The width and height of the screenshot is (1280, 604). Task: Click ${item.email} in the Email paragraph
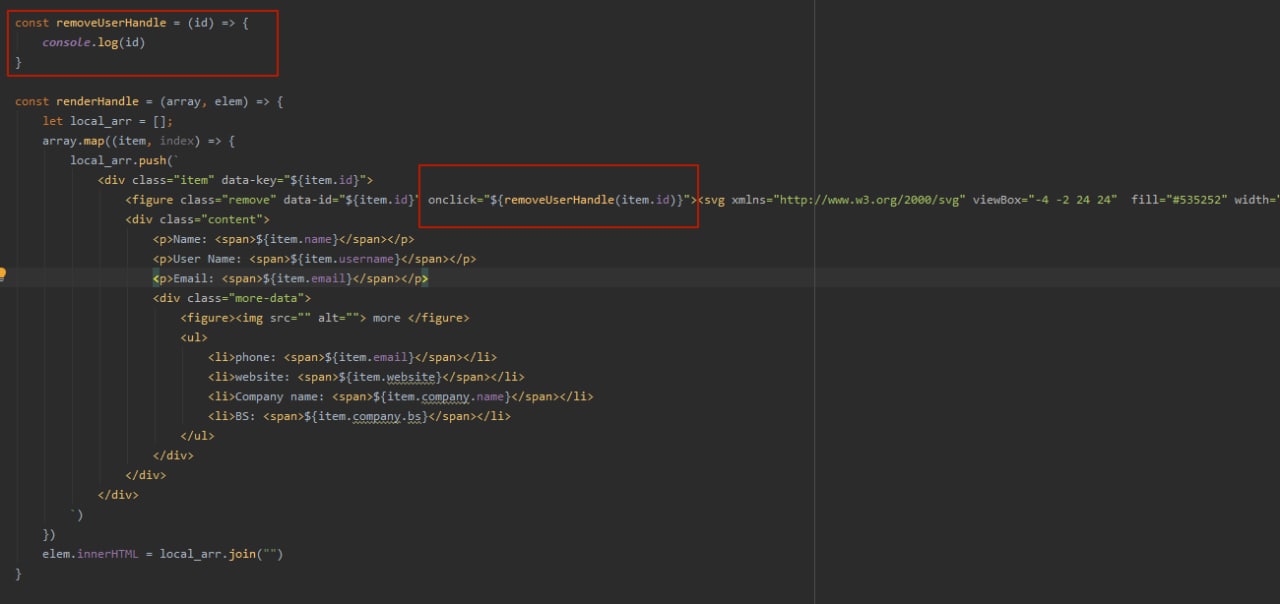click(308, 278)
